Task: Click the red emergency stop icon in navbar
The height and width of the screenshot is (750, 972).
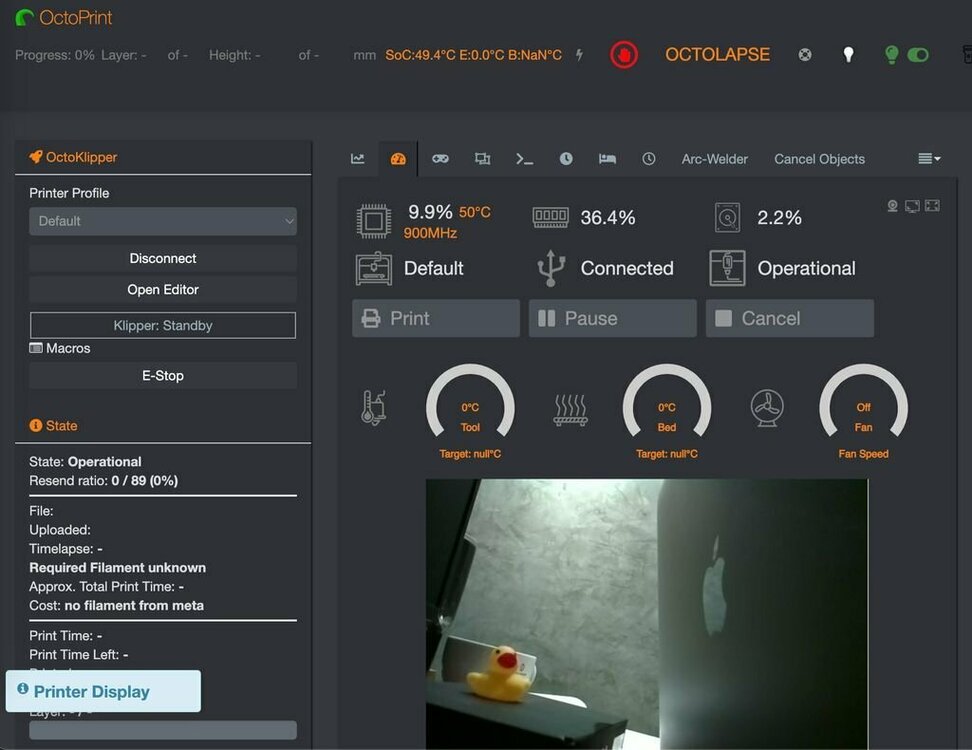Action: [624, 55]
